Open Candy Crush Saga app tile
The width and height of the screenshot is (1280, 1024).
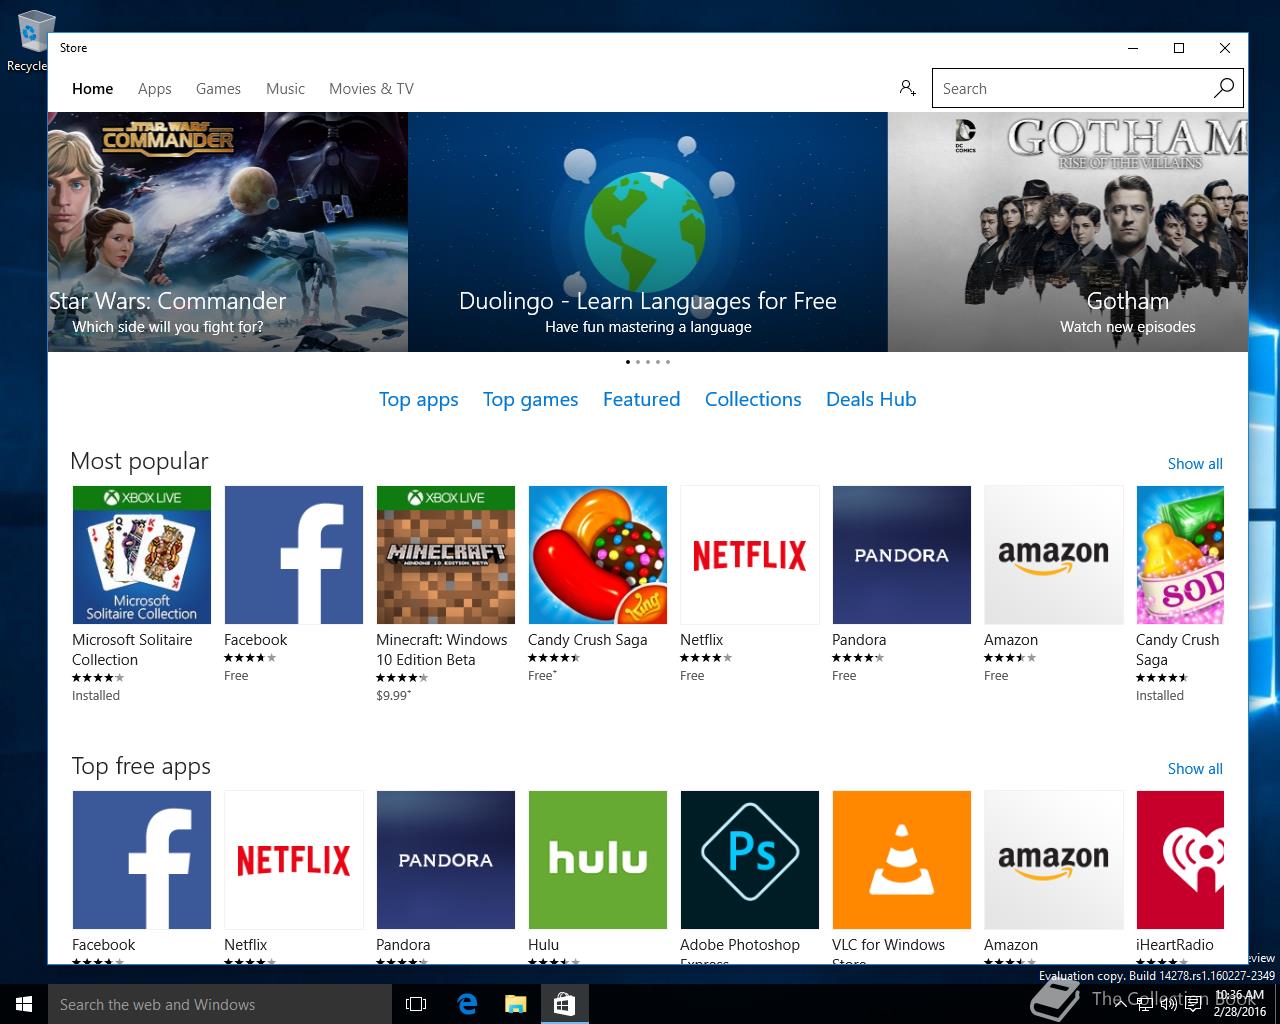point(598,555)
